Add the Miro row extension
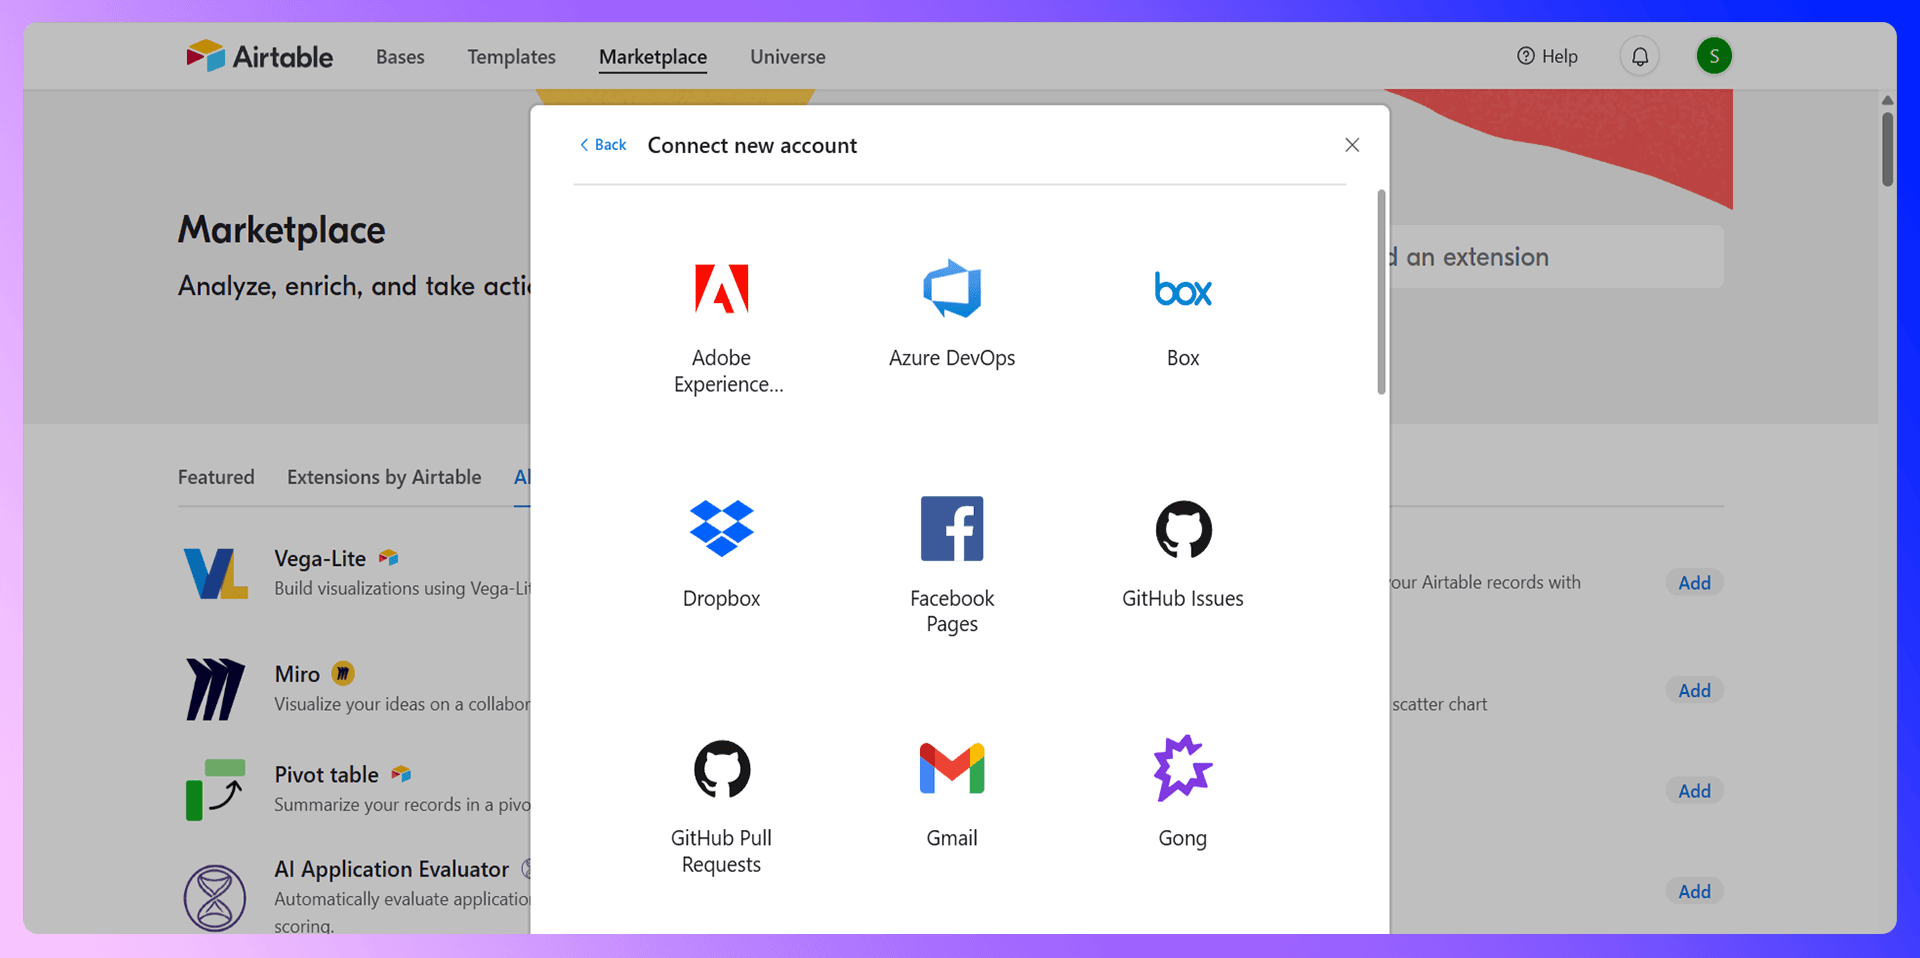Screen dimensions: 1920x958 1694,691
